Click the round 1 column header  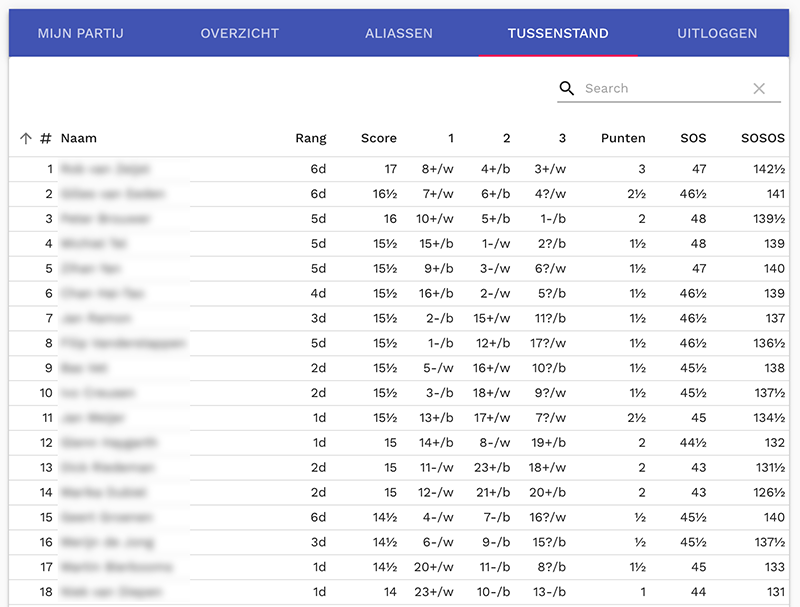(450, 139)
